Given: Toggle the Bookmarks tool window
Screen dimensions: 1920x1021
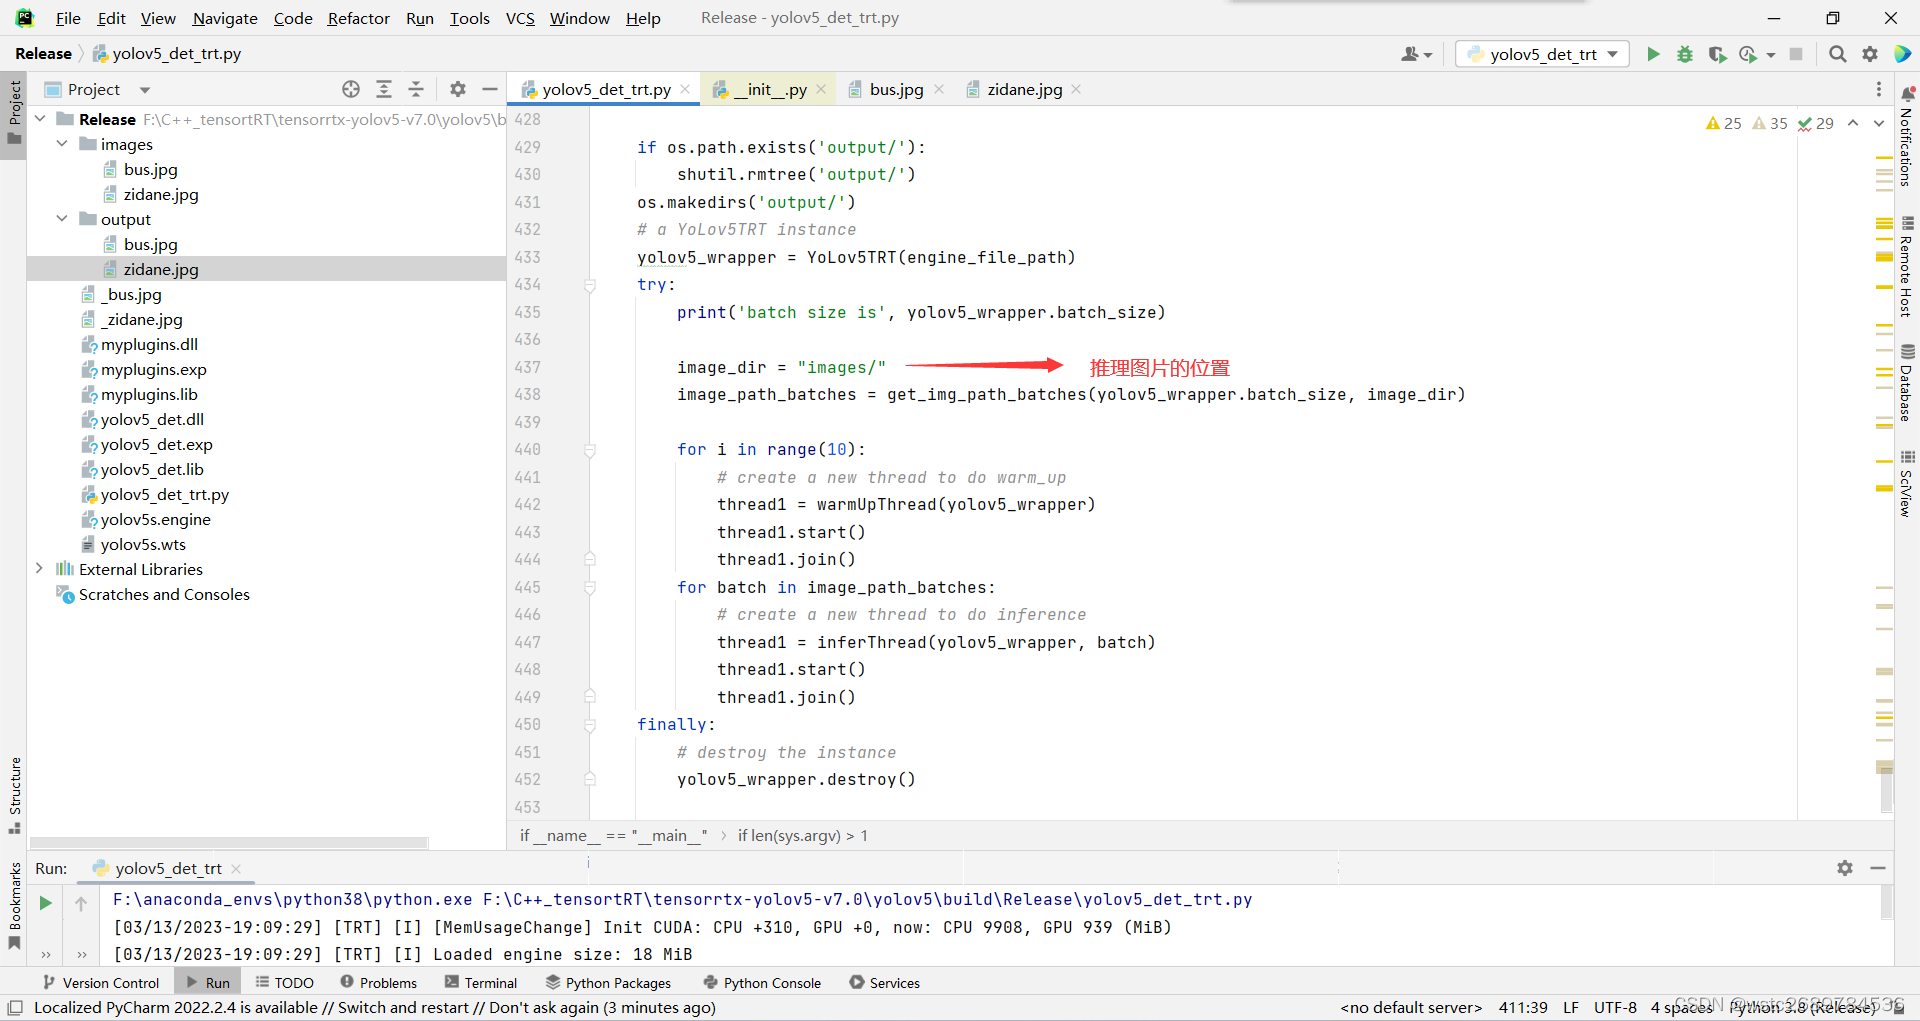Looking at the screenshot, I should click(14, 905).
